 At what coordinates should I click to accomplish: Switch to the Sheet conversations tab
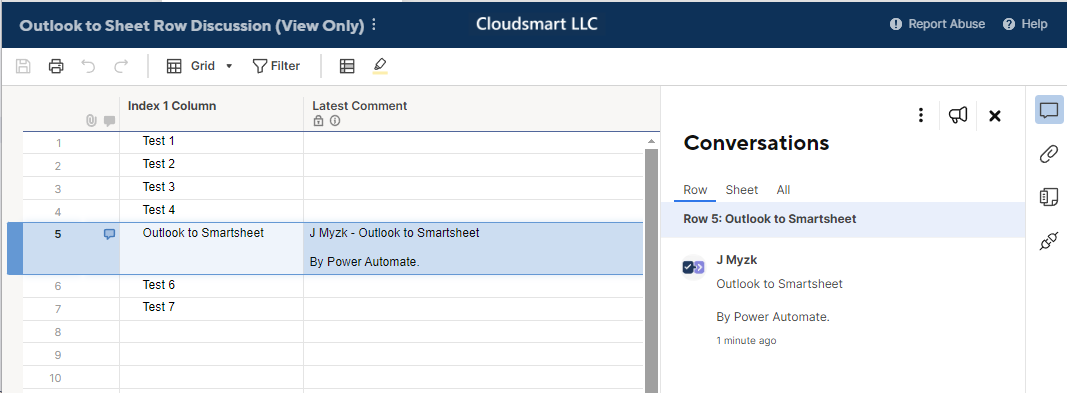[x=742, y=190]
